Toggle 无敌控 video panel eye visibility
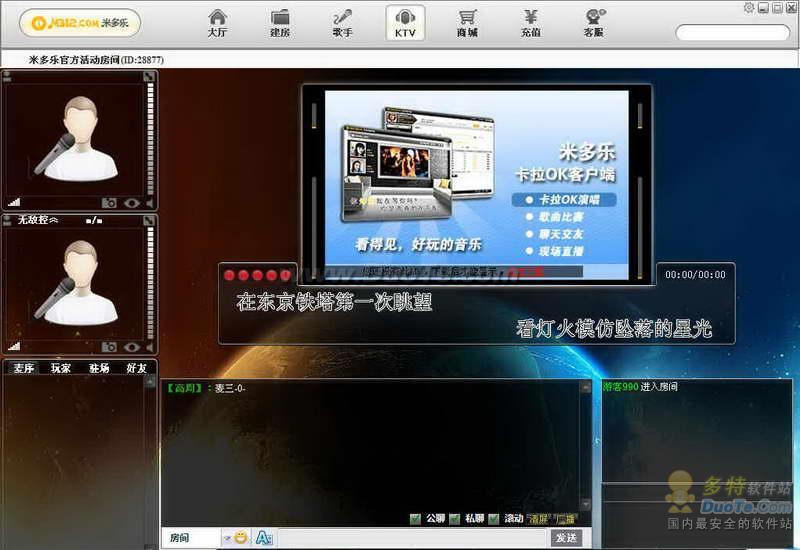The image size is (800, 550). (132, 347)
